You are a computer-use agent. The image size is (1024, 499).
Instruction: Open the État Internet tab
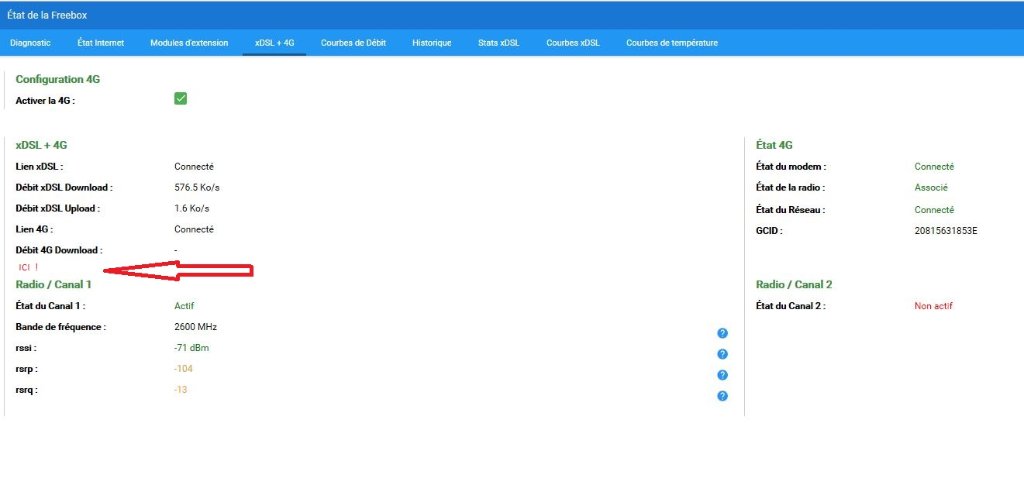pyautogui.click(x=100, y=43)
